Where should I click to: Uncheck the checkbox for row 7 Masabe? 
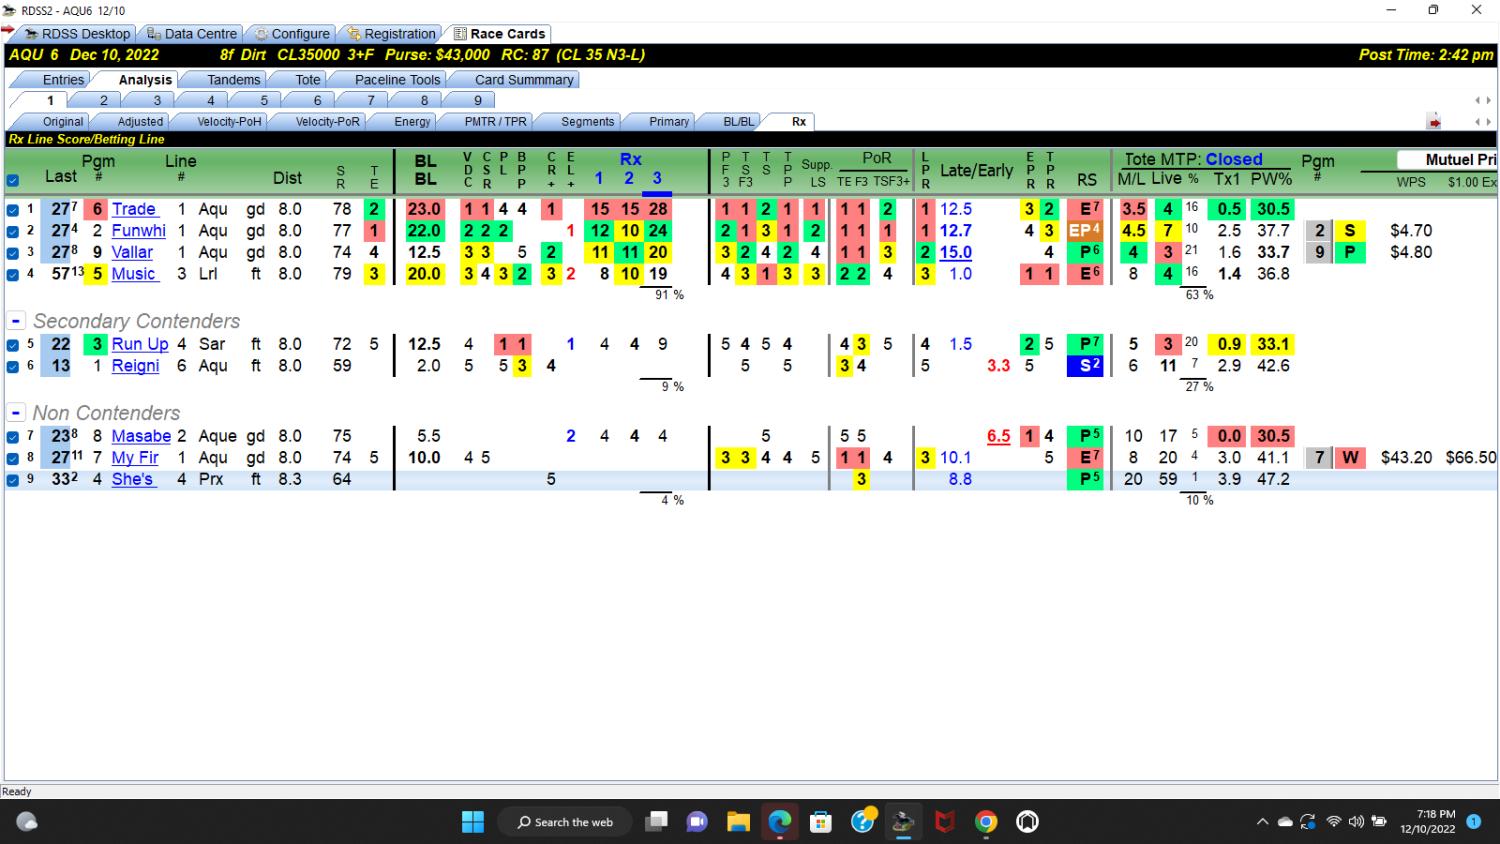pos(13,437)
